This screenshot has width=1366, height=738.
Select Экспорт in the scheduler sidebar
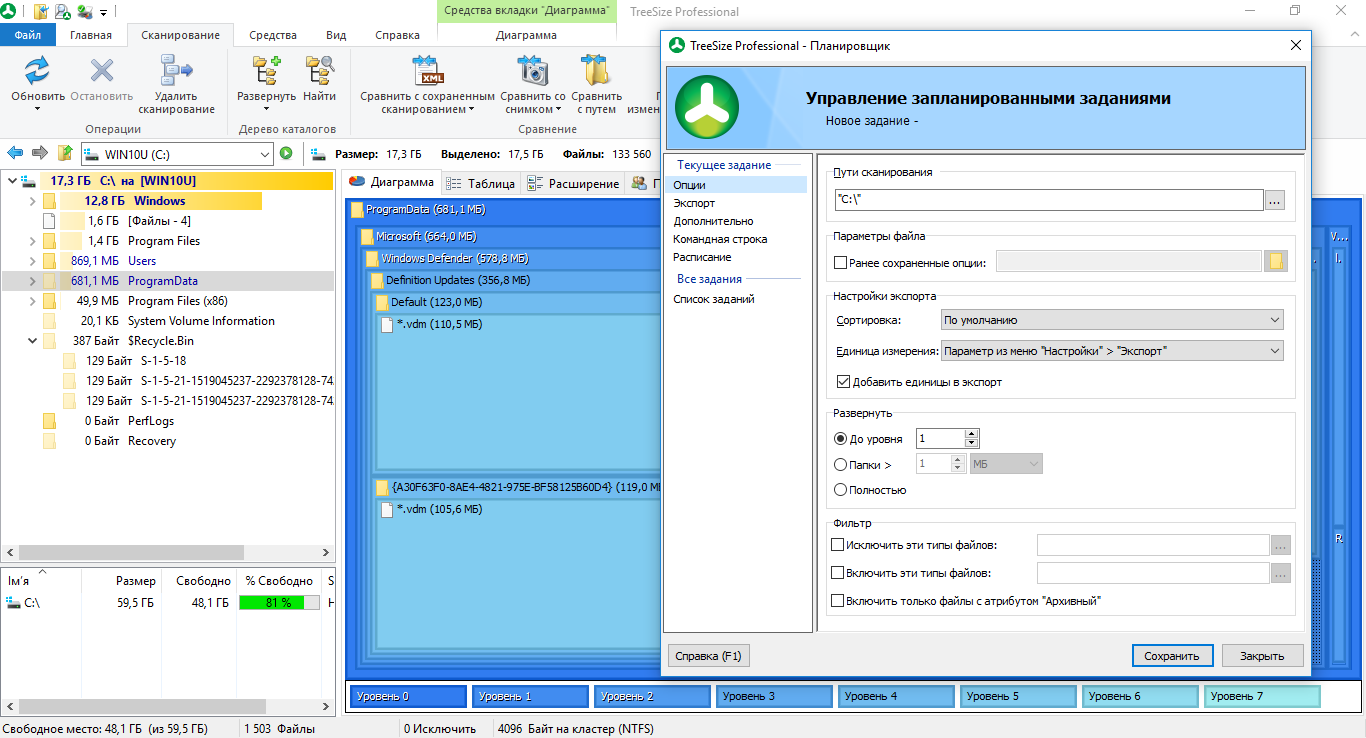click(694, 203)
